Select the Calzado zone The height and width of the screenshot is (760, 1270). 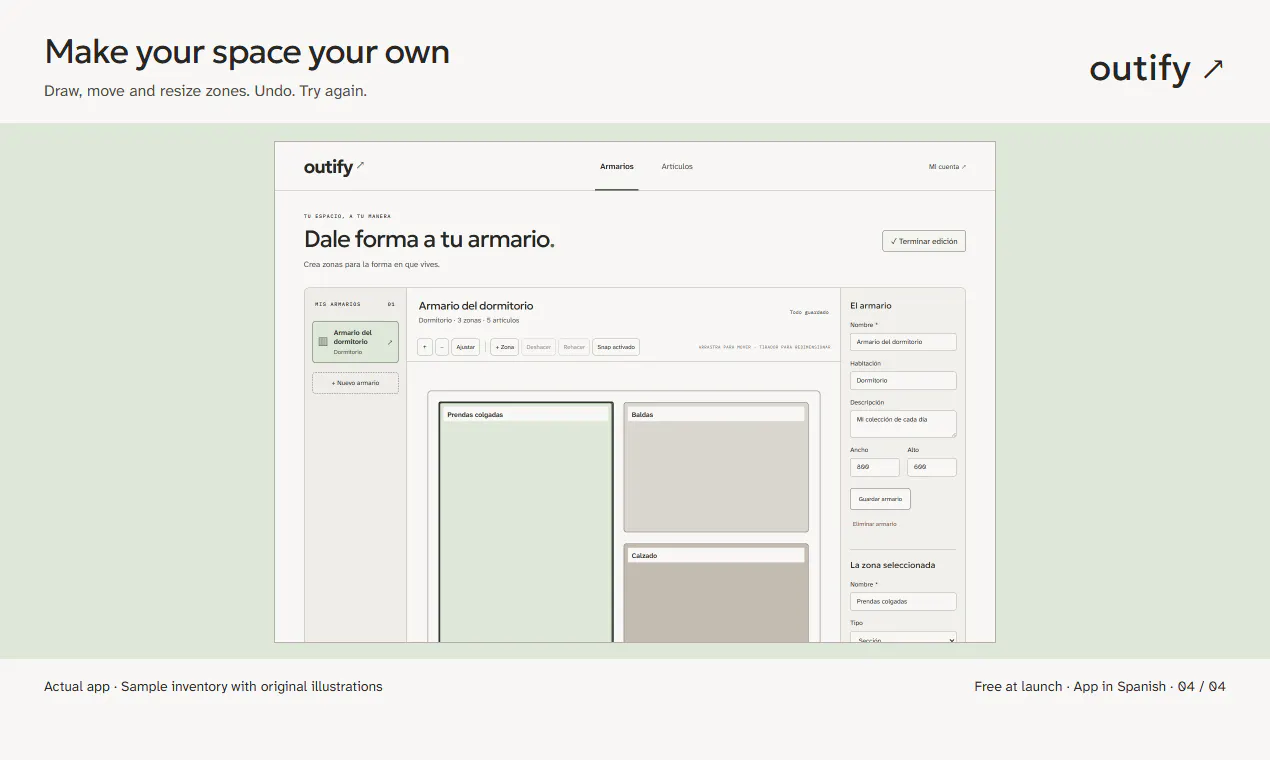(x=716, y=593)
